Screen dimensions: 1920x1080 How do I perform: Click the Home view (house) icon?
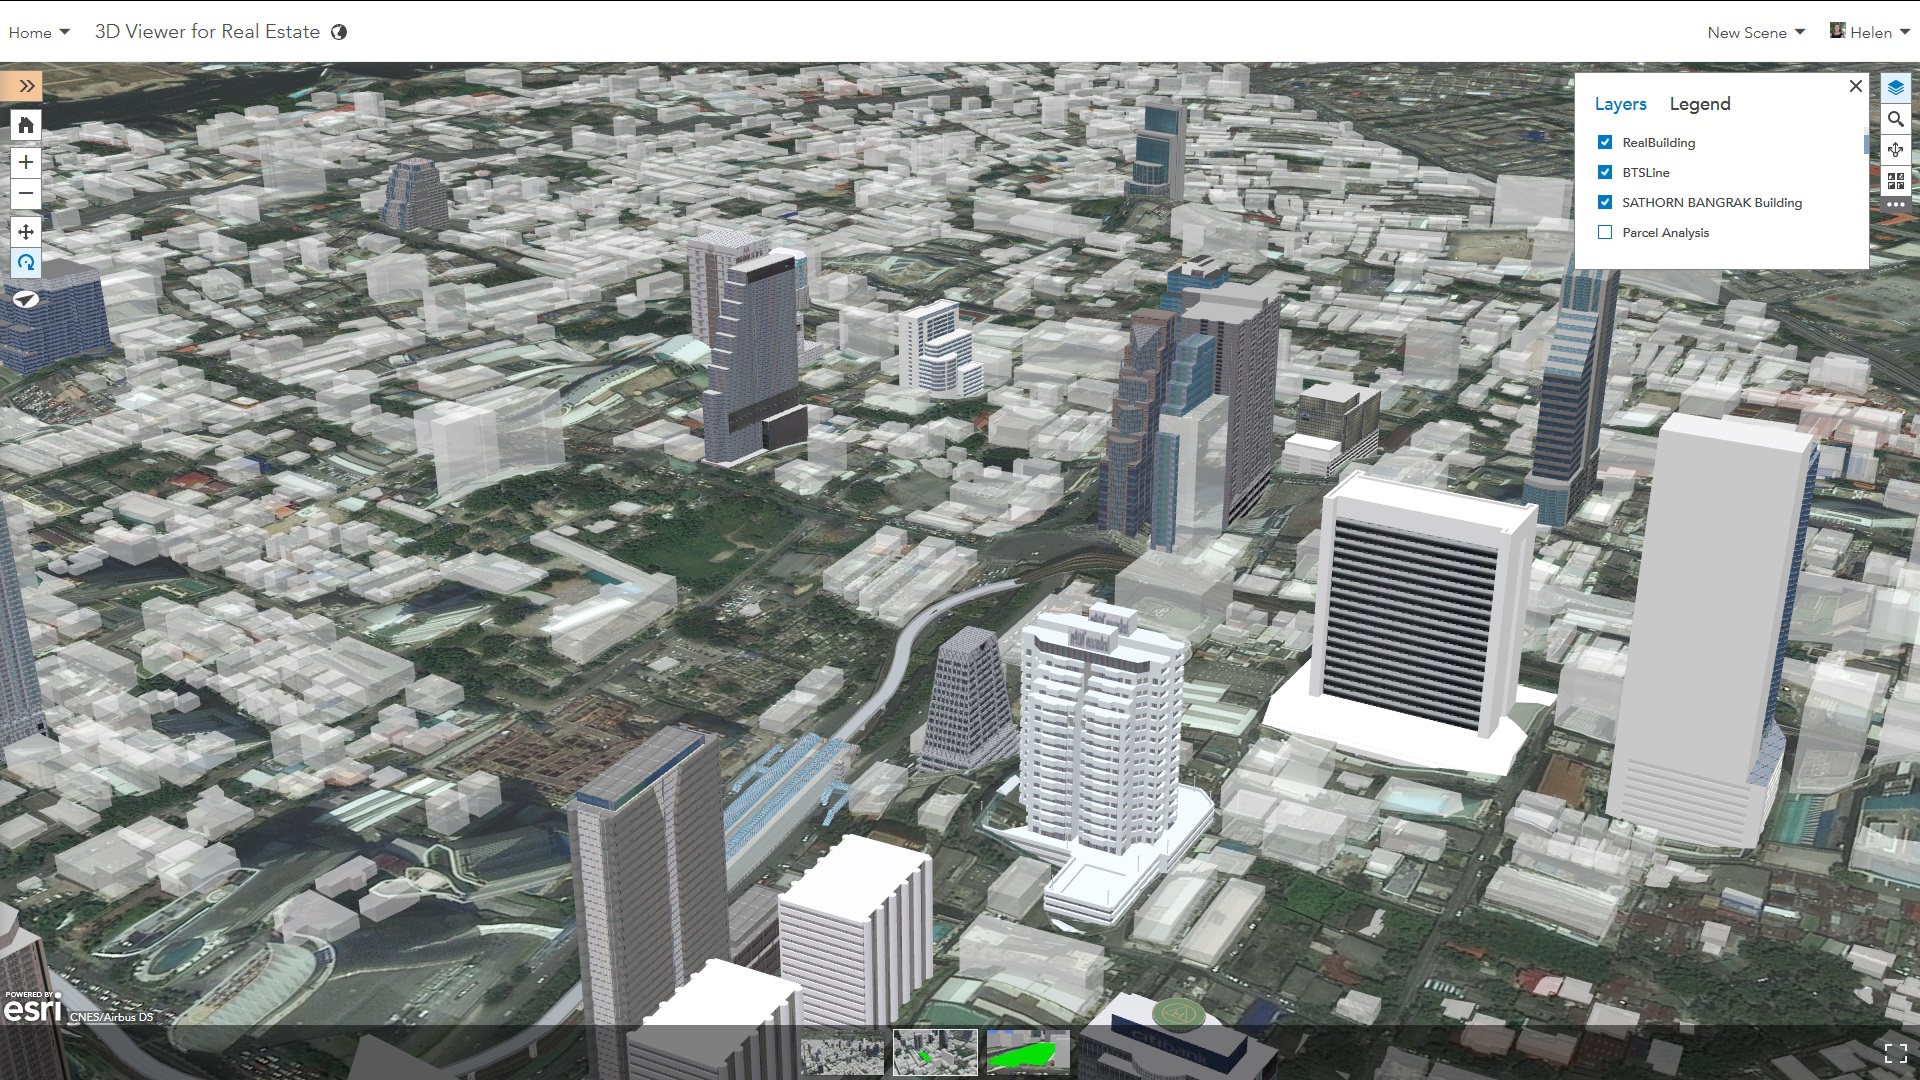[26, 125]
